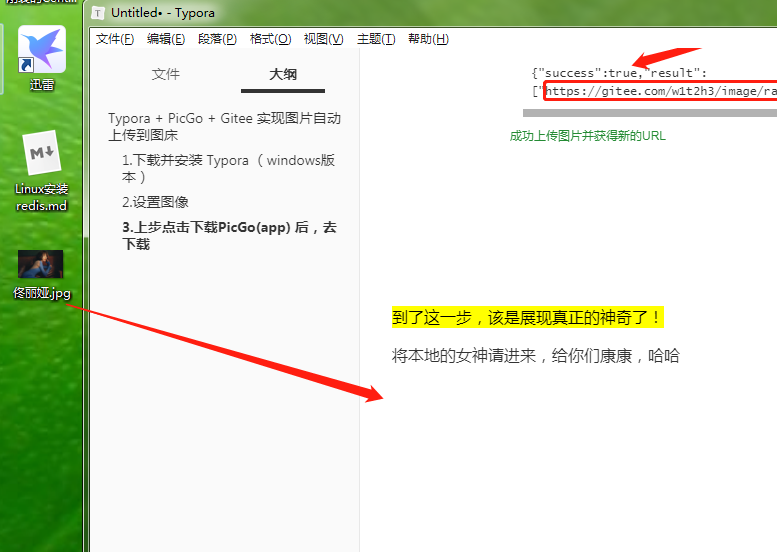Select the 大纲 sidebar tab
Screen dimensions: 777x552
click(x=282, y=75)
